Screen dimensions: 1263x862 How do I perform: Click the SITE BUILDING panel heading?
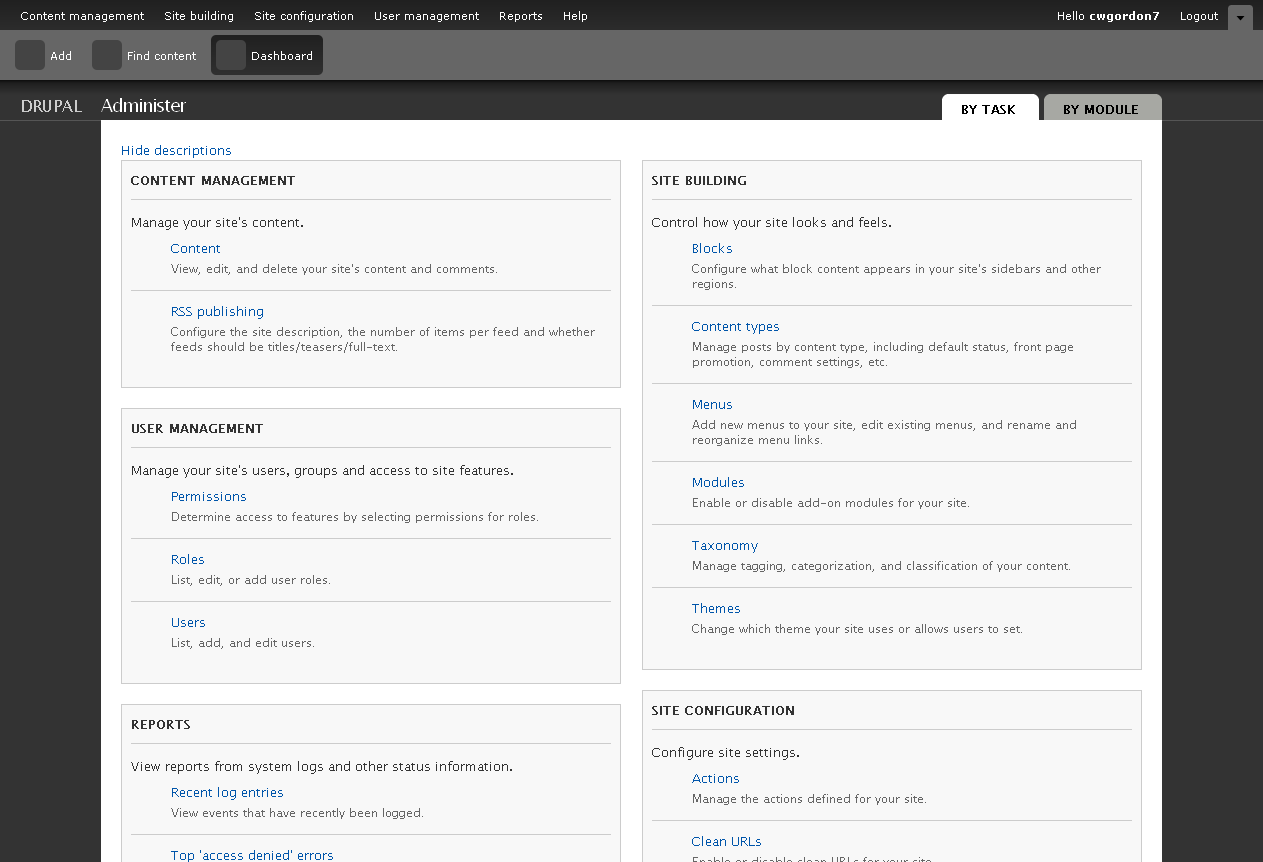click(x=699, y=181)
